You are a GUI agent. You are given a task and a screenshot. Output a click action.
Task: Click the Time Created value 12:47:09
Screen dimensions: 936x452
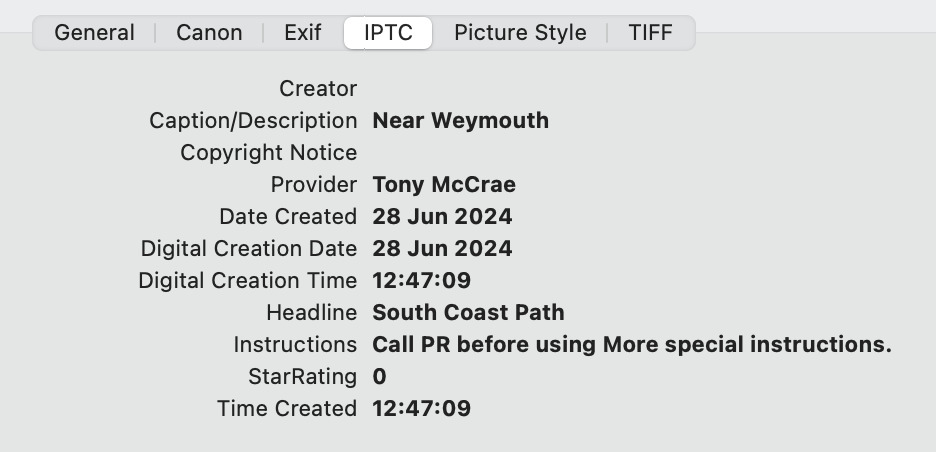tap(421, 409)
